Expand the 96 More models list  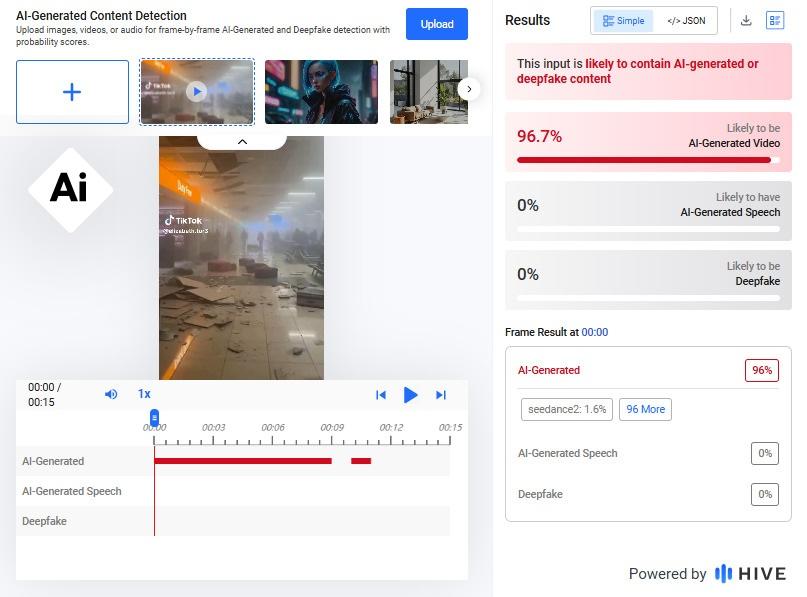[645, 409]
